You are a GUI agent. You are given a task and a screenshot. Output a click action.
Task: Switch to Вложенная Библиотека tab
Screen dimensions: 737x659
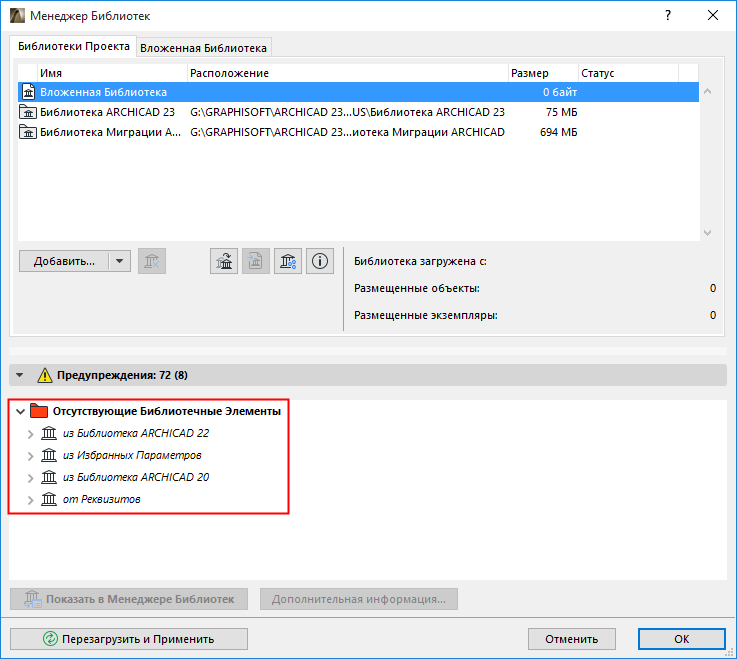pyautogui.click(x=204, y=48)
